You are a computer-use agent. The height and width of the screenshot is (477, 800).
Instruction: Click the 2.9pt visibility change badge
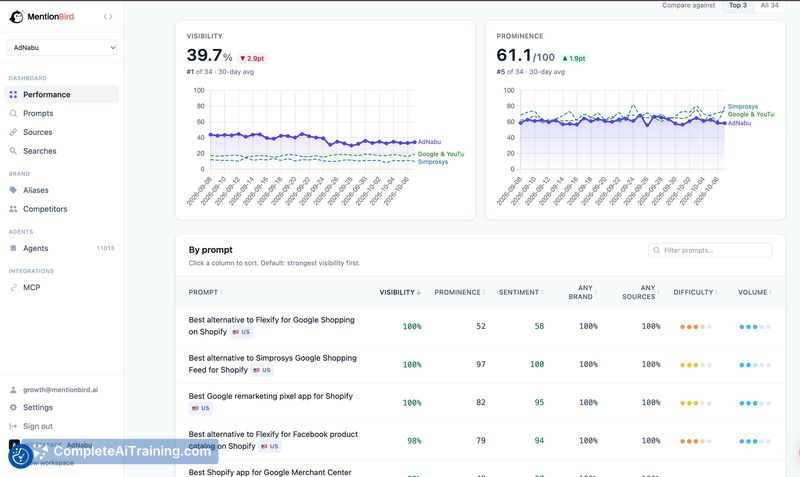pyautogui.click(x=252, y=58)
